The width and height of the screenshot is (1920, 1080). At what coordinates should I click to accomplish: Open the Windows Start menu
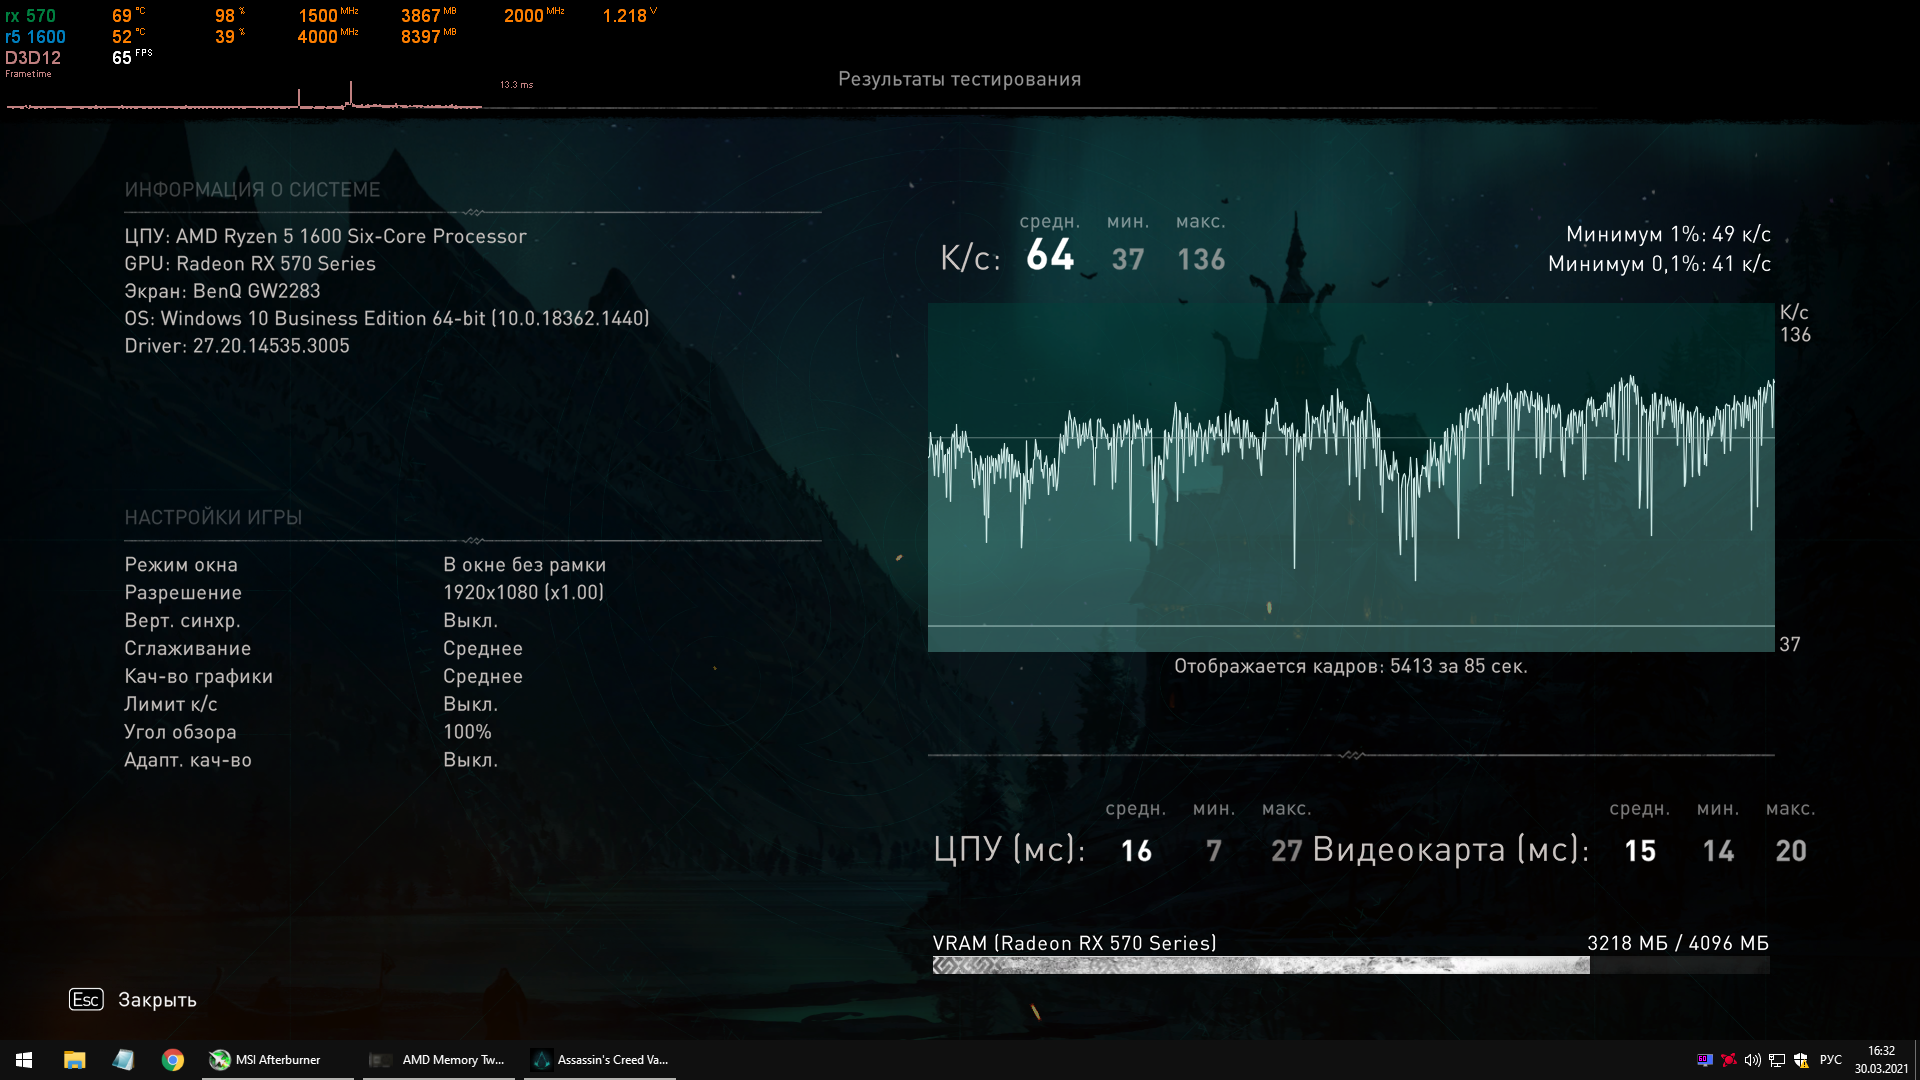pos(24,1060)
